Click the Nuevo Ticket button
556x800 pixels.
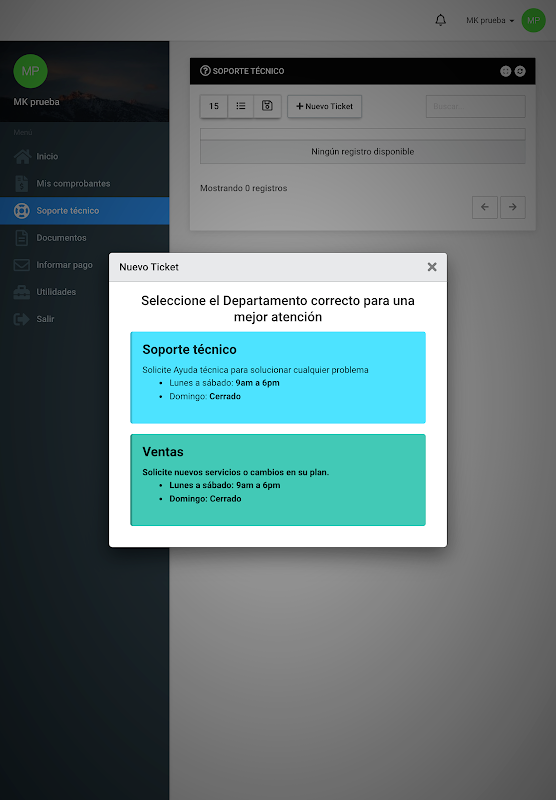pos(324,106)
